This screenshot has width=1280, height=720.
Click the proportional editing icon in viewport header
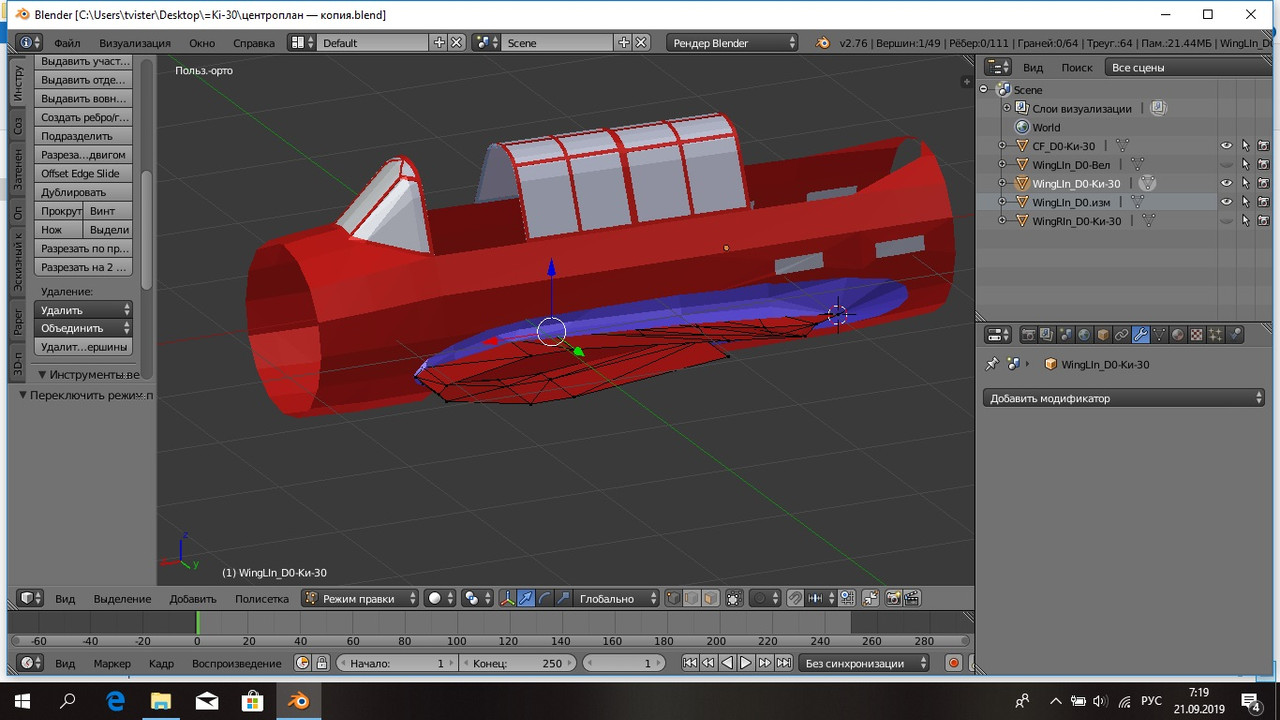tap(762, 598)
